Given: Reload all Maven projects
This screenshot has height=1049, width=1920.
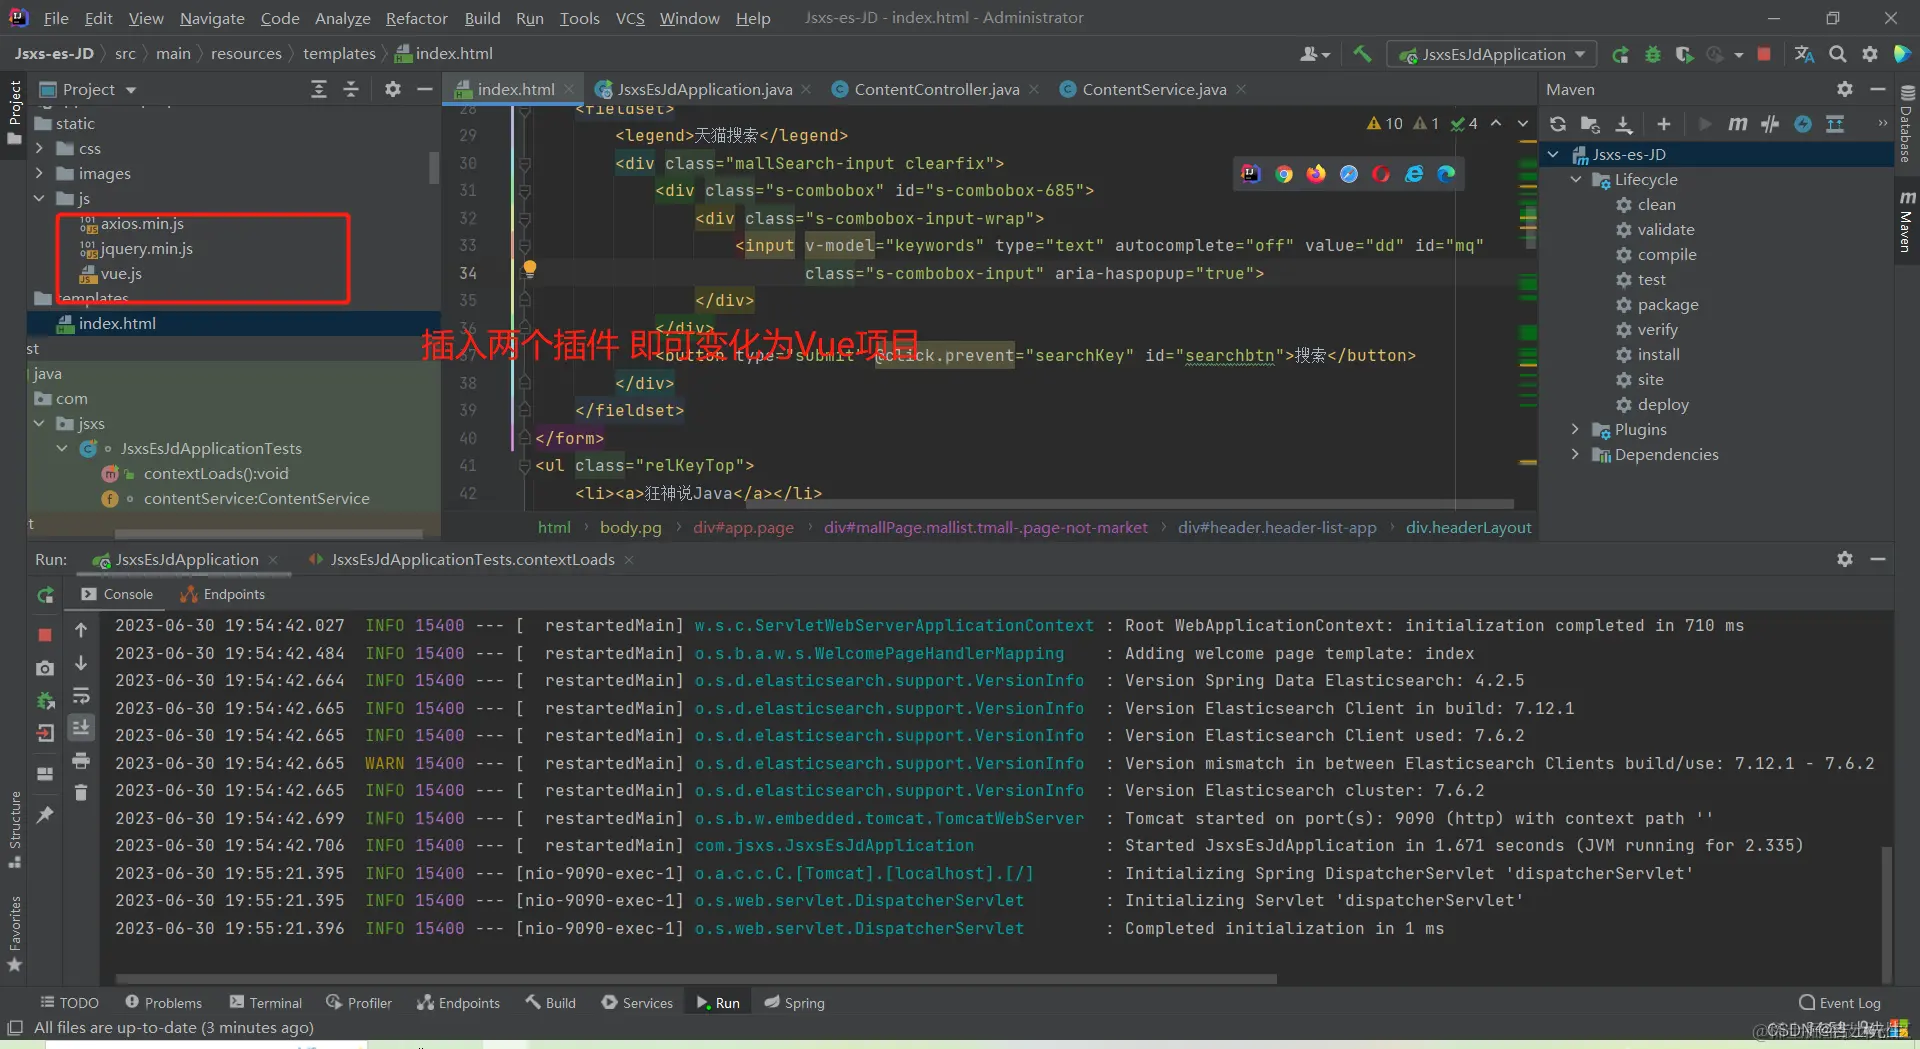Looking at the screenshot, I should 1558,124.
